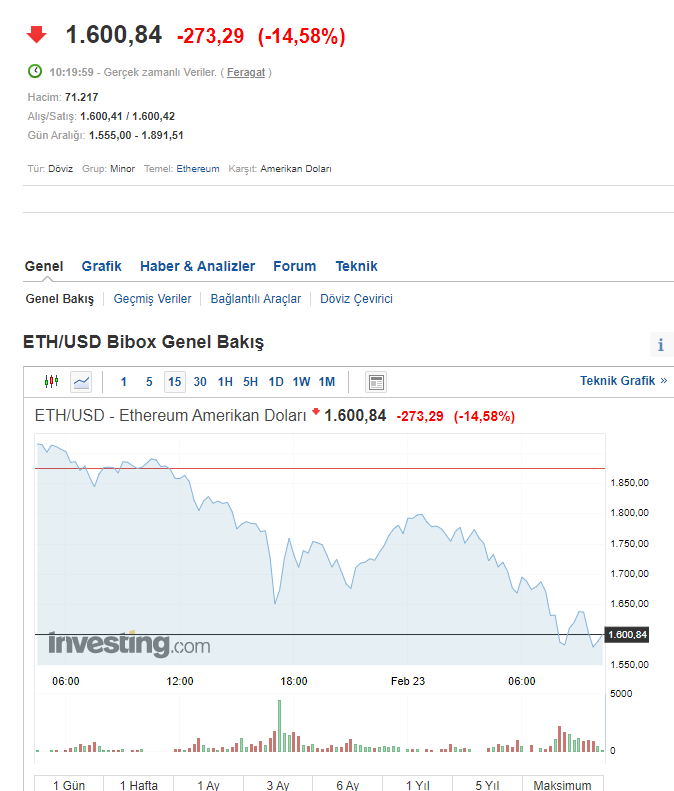
Task: Set chart interval to 1D
Action: [276, 381]
